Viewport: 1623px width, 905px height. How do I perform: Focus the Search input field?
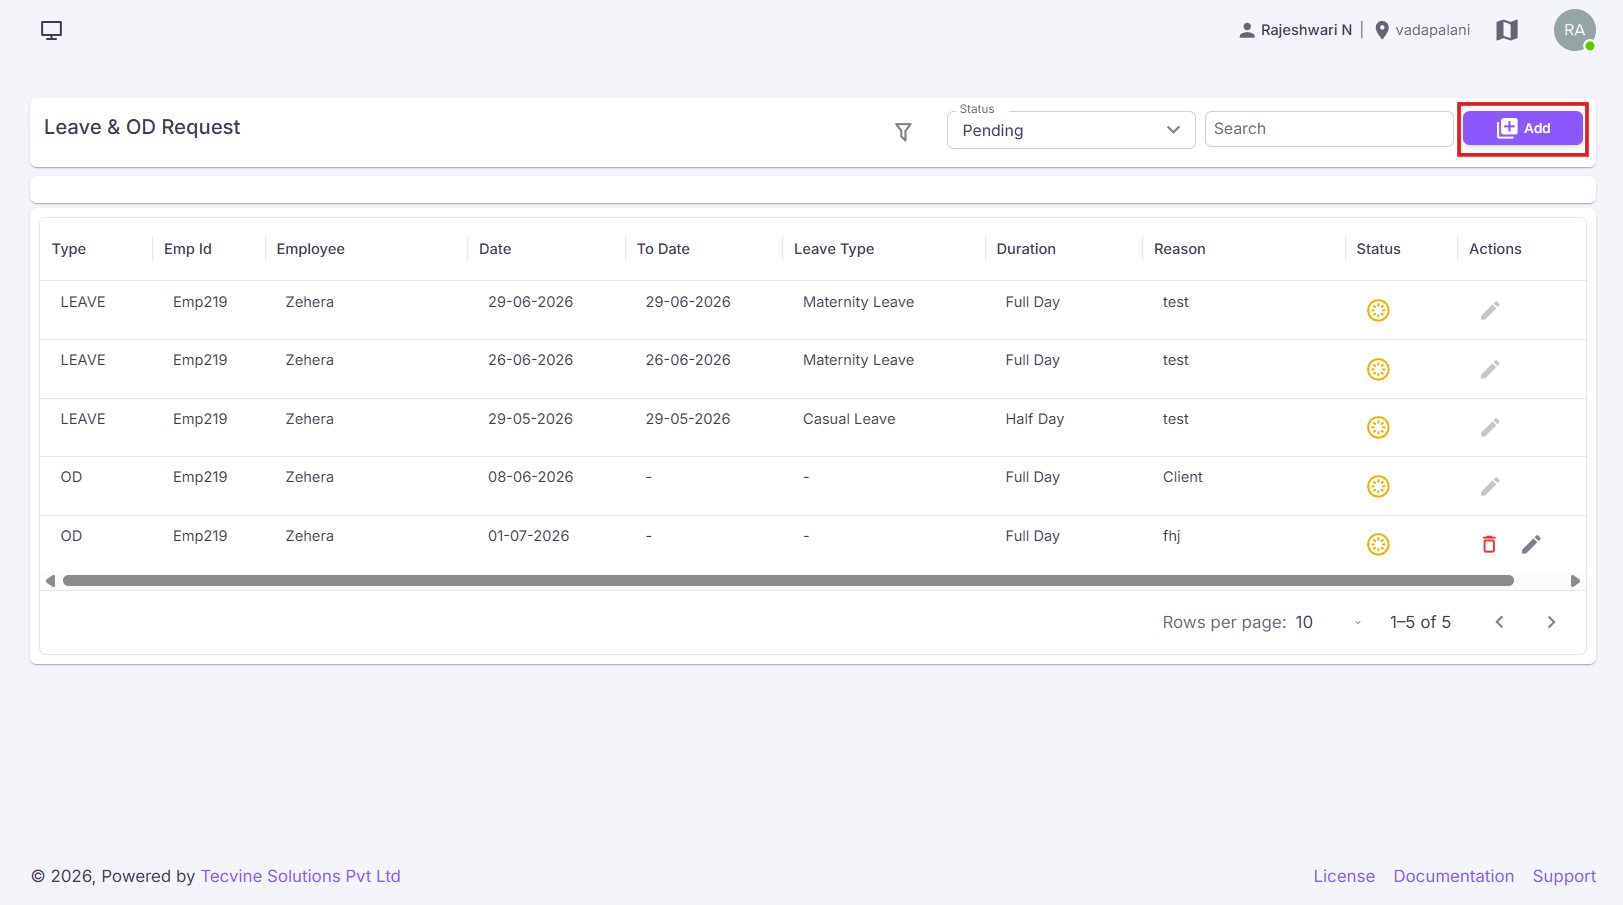1328,129
